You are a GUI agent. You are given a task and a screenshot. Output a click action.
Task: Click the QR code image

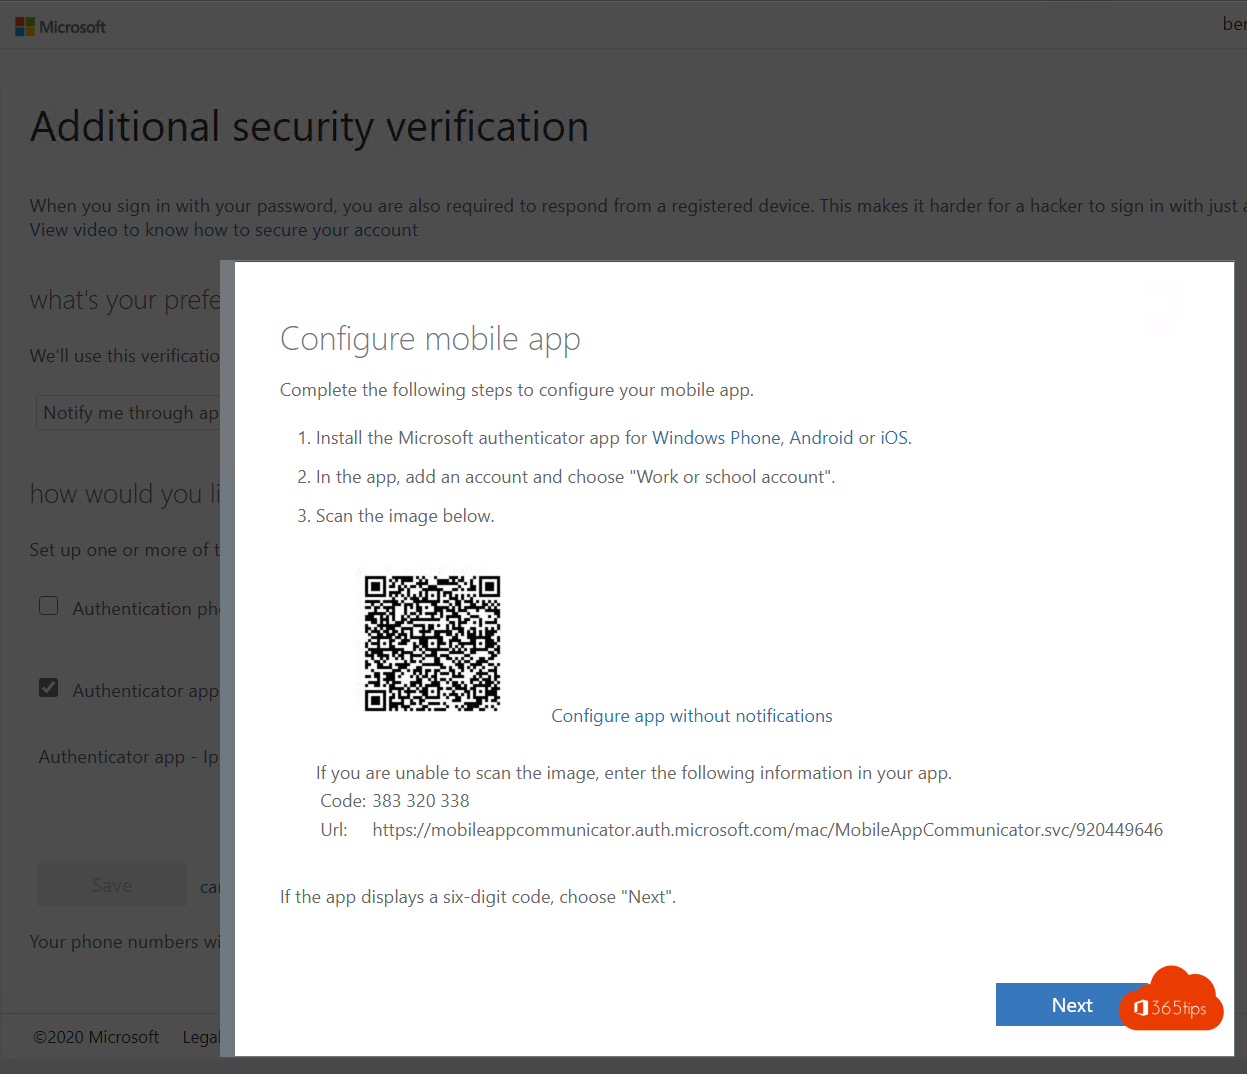[x=432, y=643]
